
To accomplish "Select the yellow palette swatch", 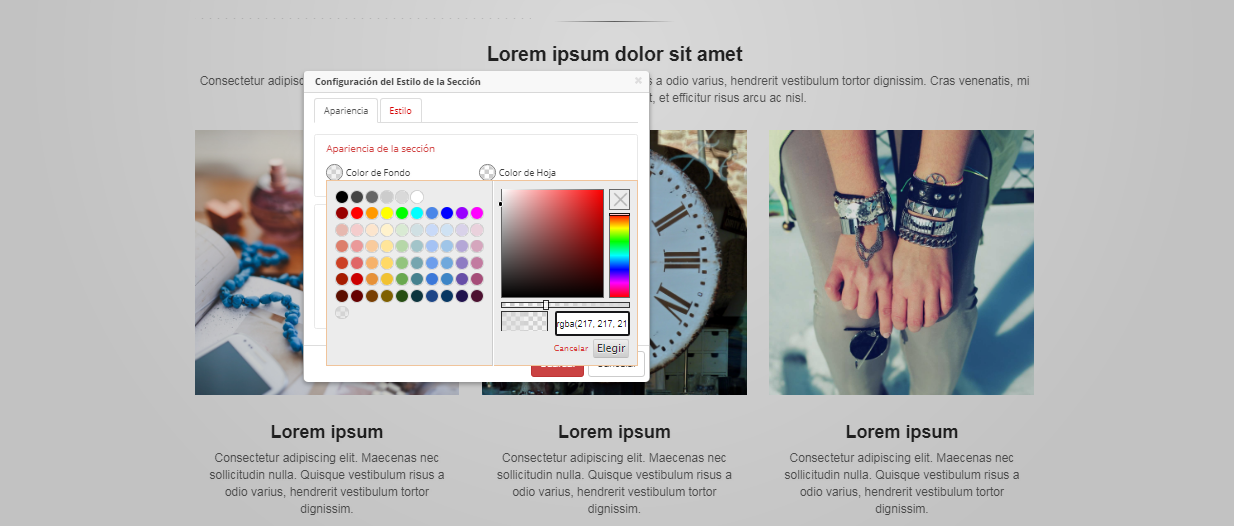I will [x=387, y=213].
